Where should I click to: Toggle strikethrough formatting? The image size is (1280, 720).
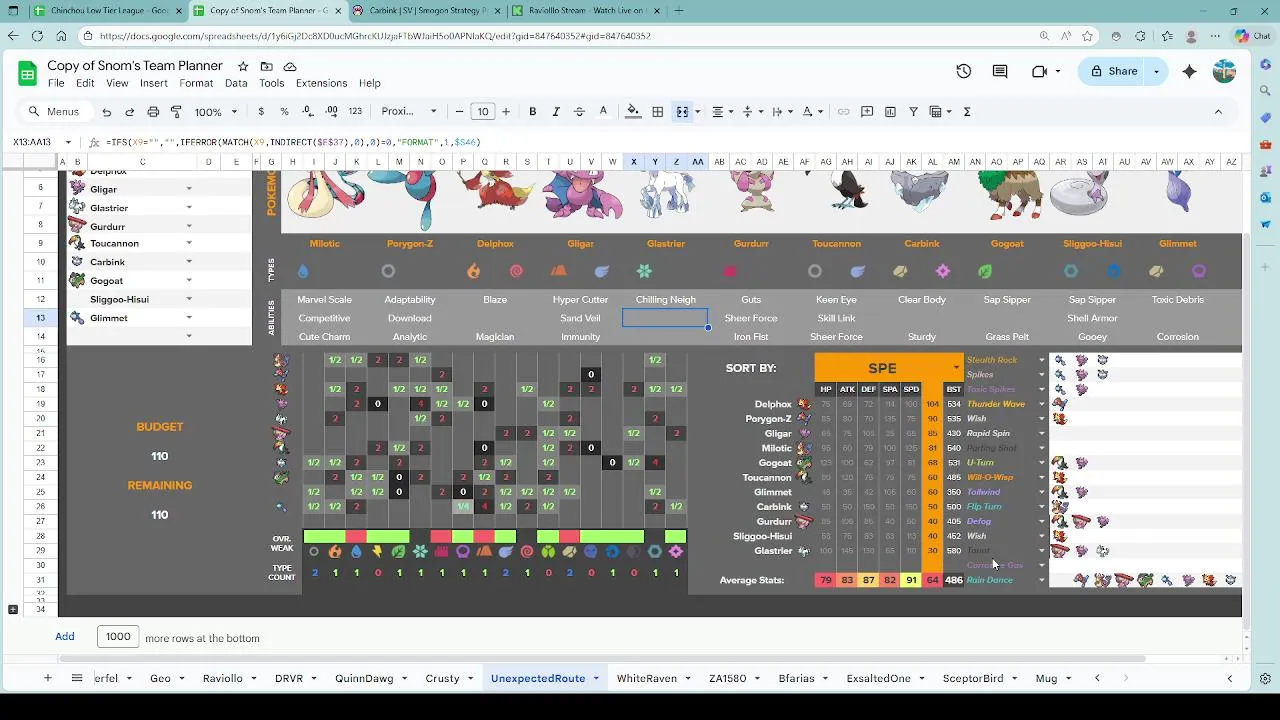[579, 112]
